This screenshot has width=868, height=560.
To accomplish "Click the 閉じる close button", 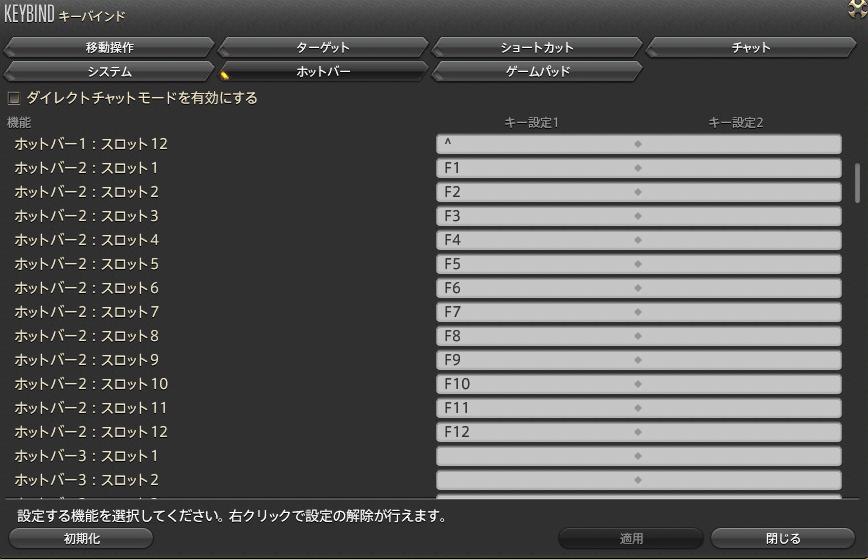I will pyautogui.click(x=783, y=538).
